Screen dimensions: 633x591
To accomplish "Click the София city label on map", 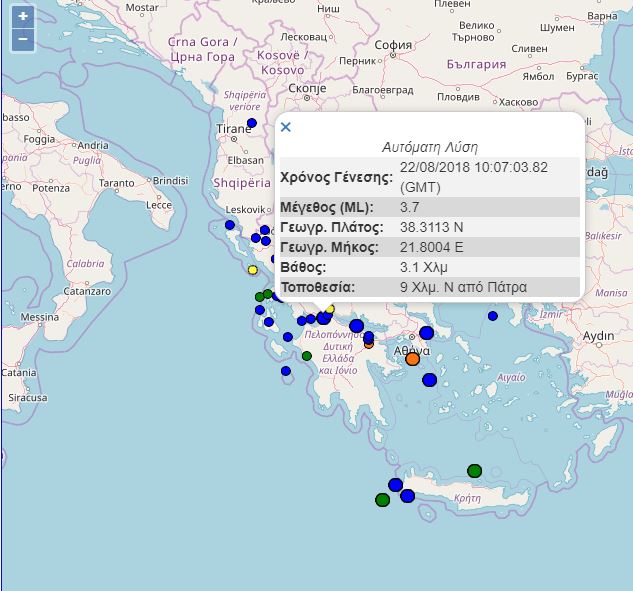I will click(393, 45).
